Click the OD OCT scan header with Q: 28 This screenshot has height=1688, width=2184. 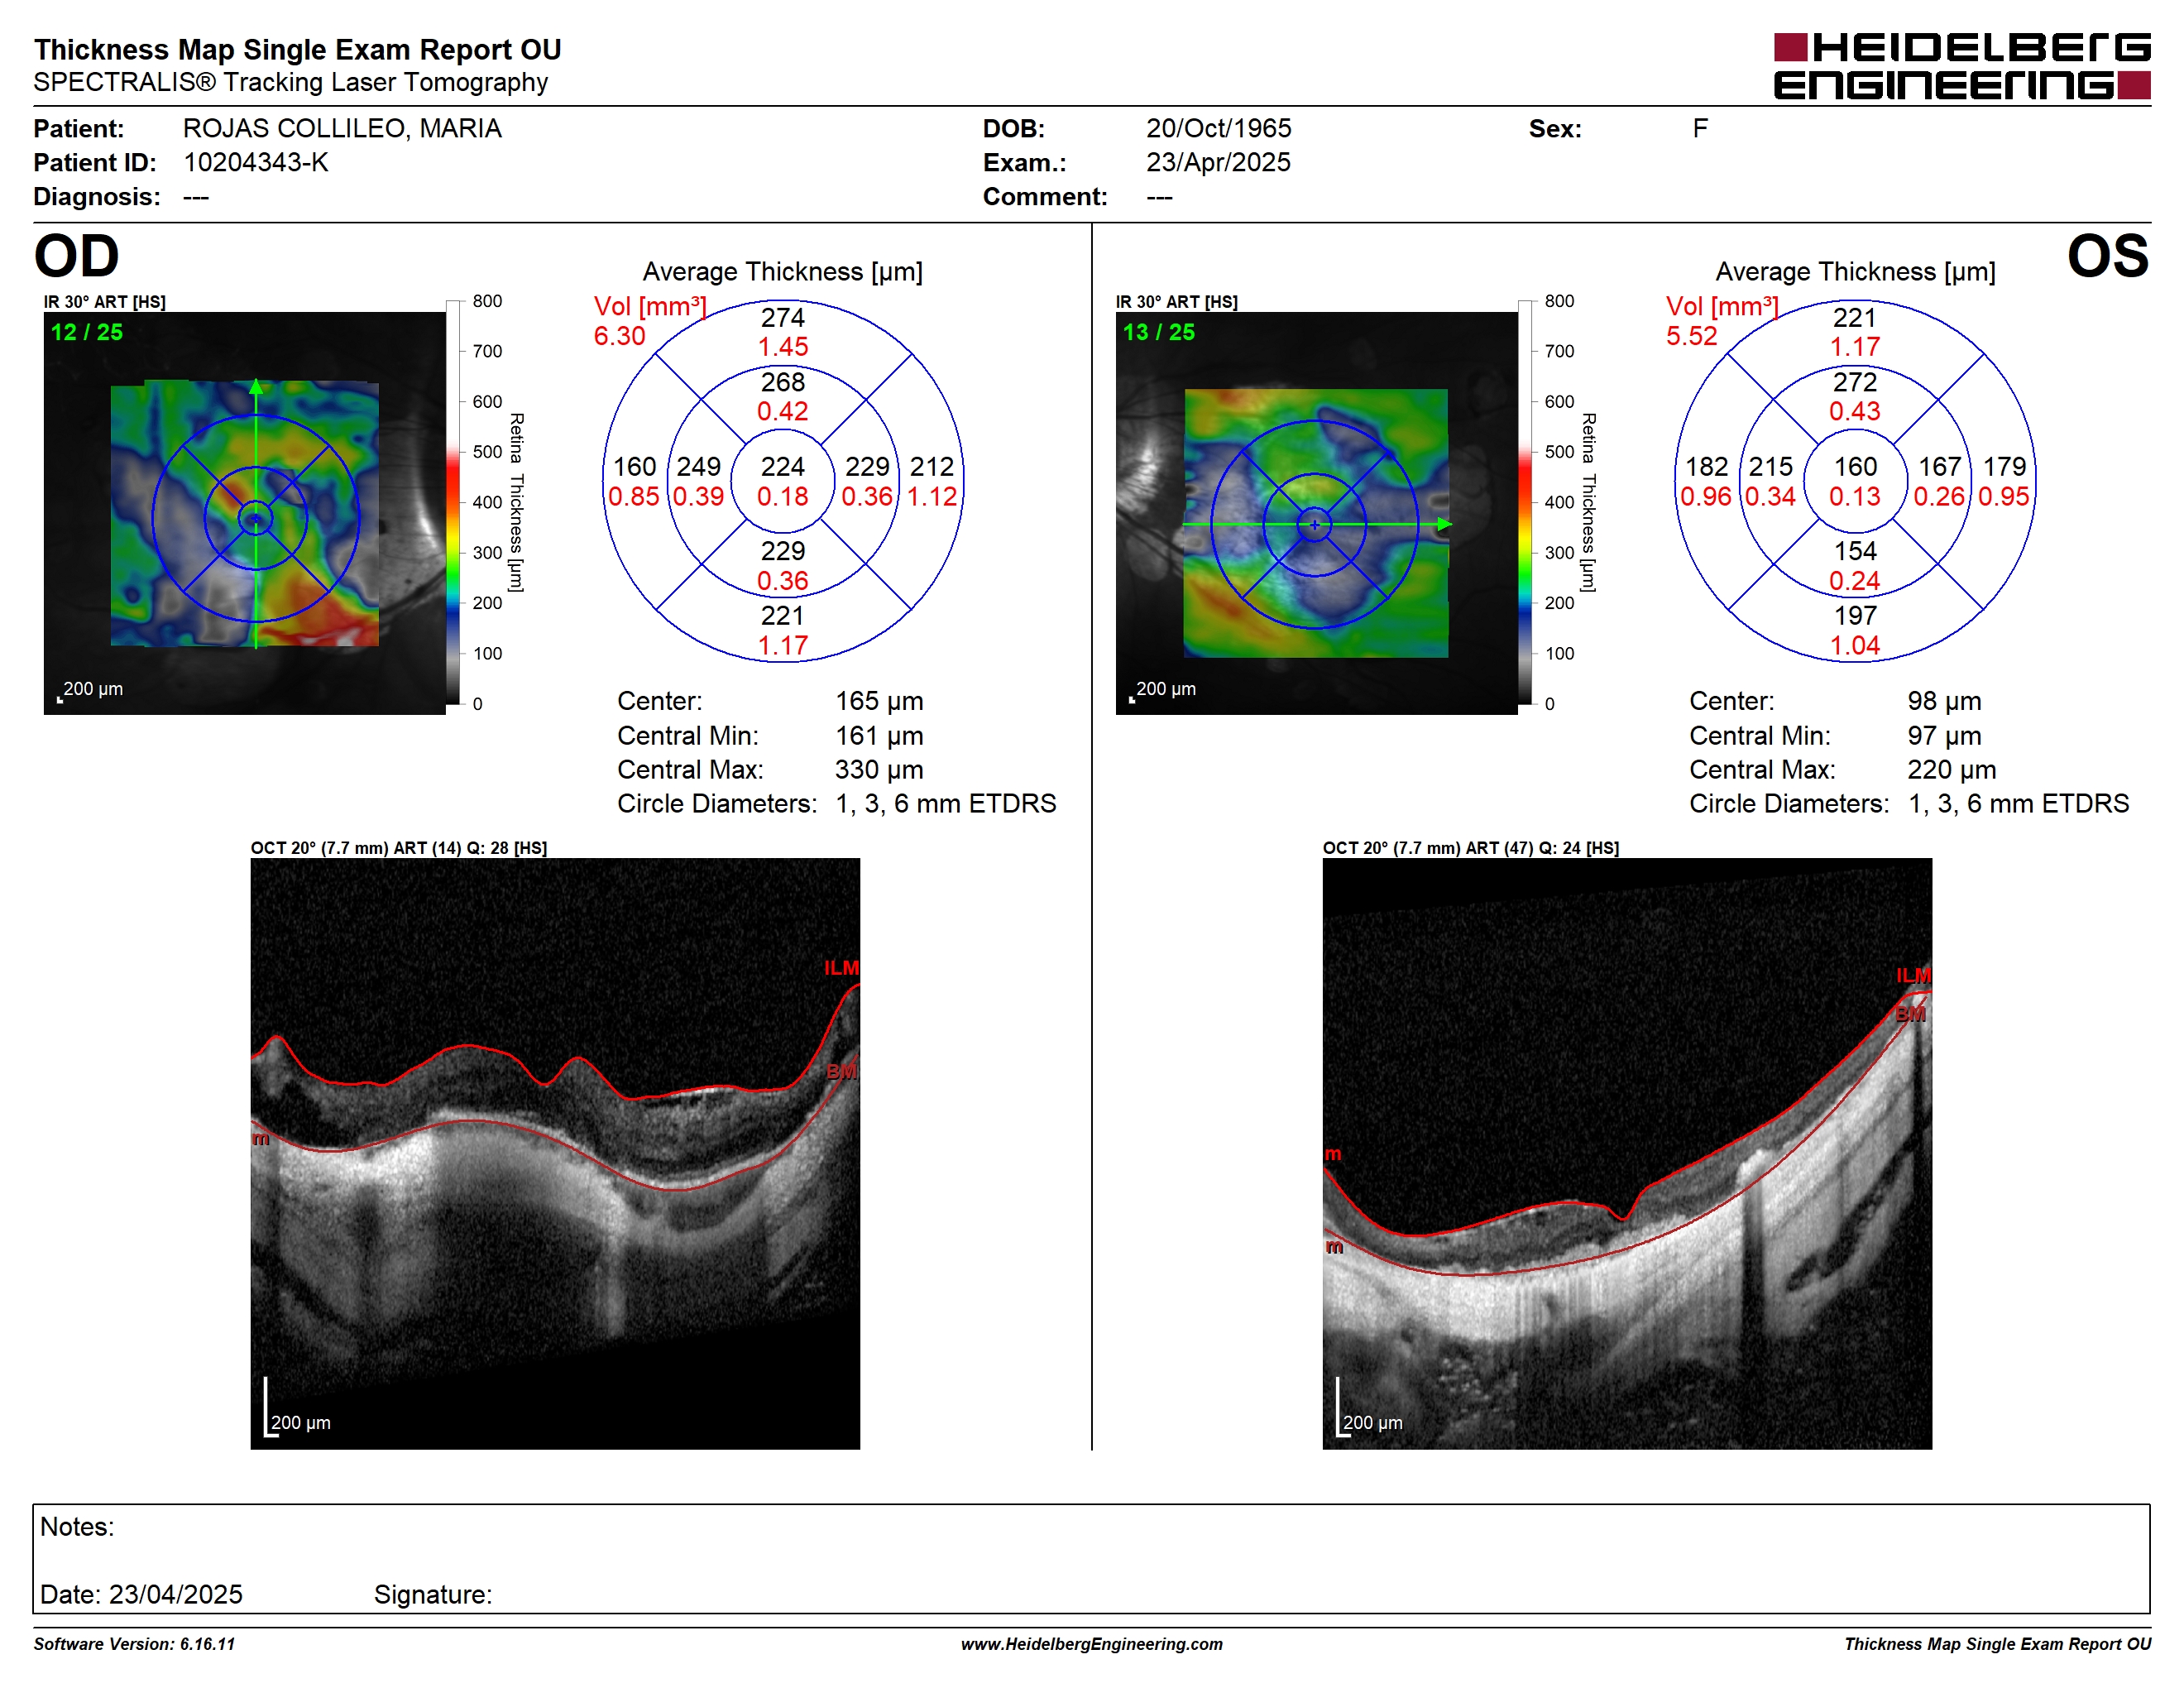(x=399, y=848)
